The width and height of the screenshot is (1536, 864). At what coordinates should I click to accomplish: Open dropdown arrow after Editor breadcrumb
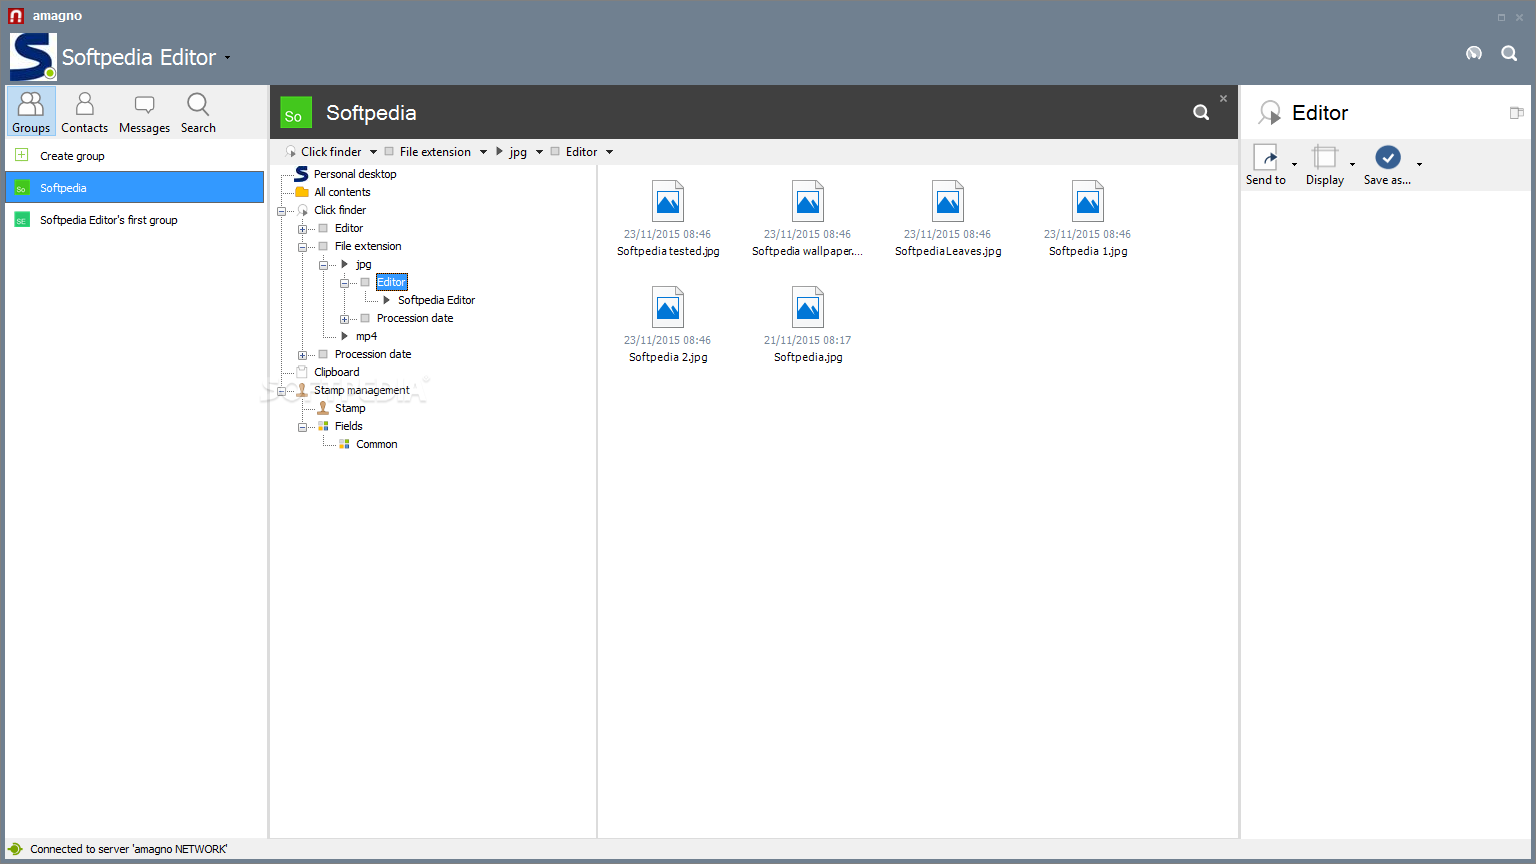(x=609, y=152)
